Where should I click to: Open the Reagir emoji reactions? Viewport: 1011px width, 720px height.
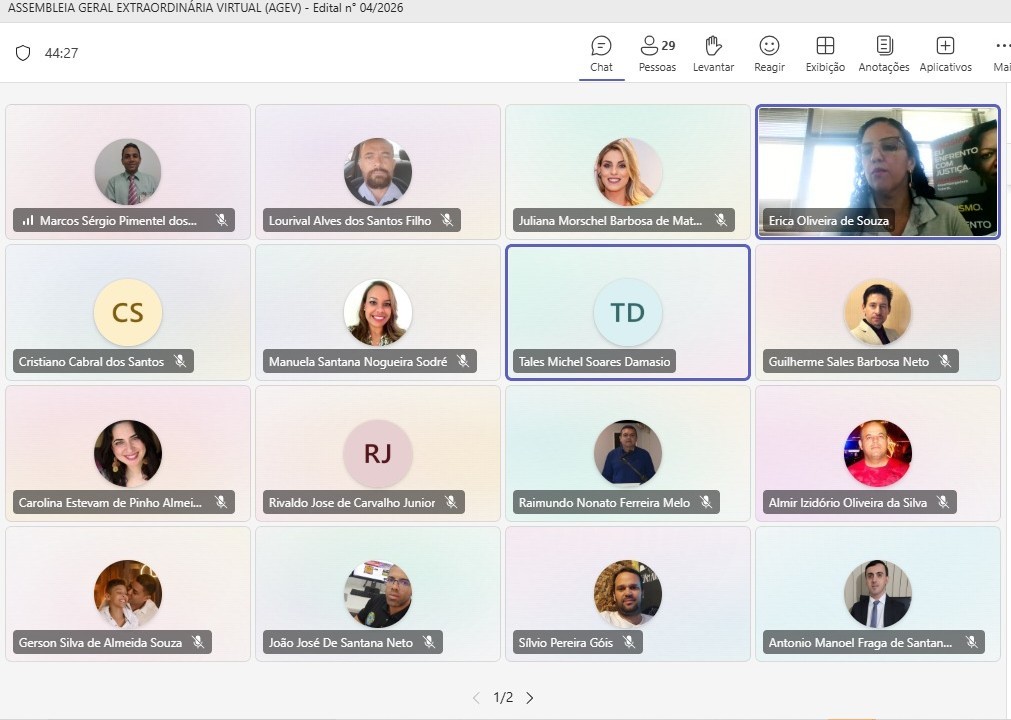[x=769, y=54]
